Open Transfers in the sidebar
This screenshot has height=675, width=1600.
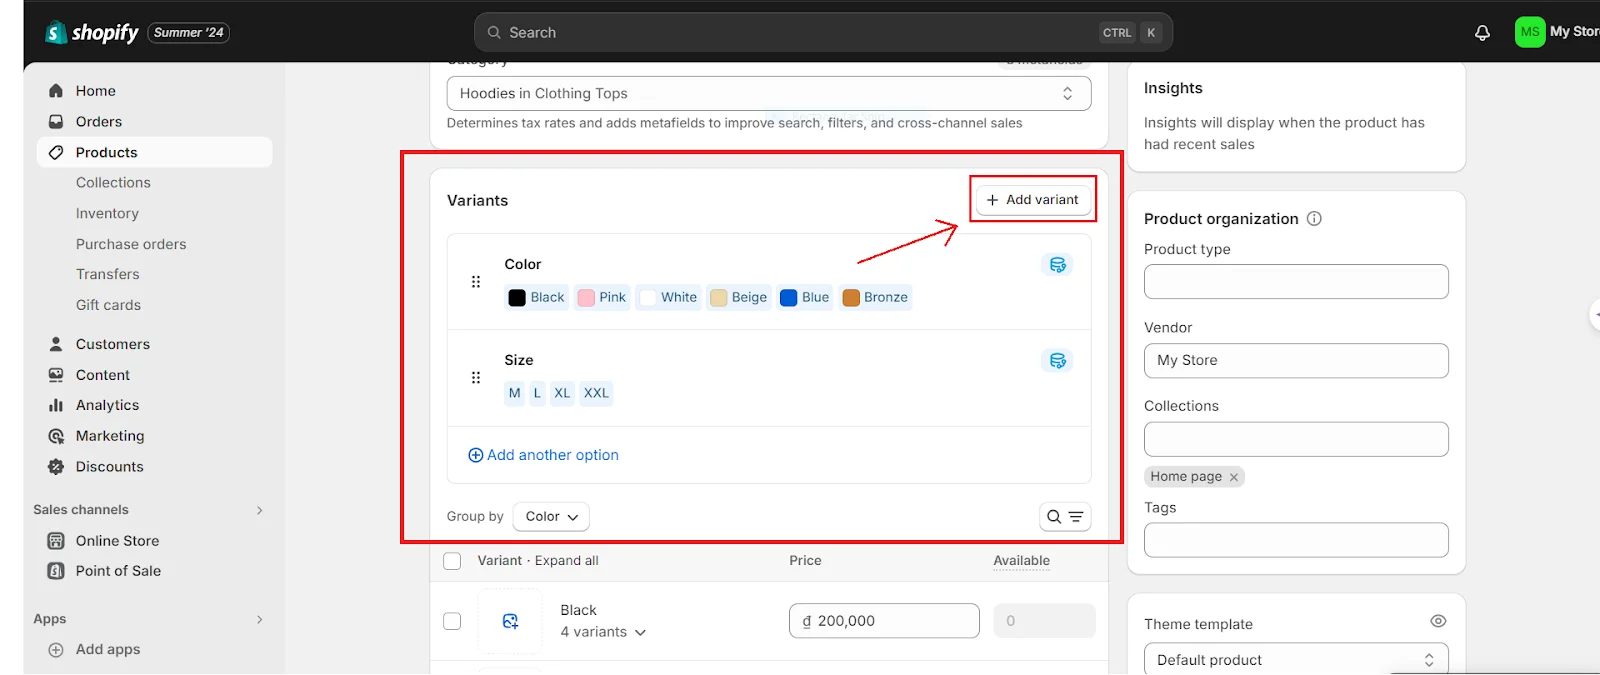108,274
